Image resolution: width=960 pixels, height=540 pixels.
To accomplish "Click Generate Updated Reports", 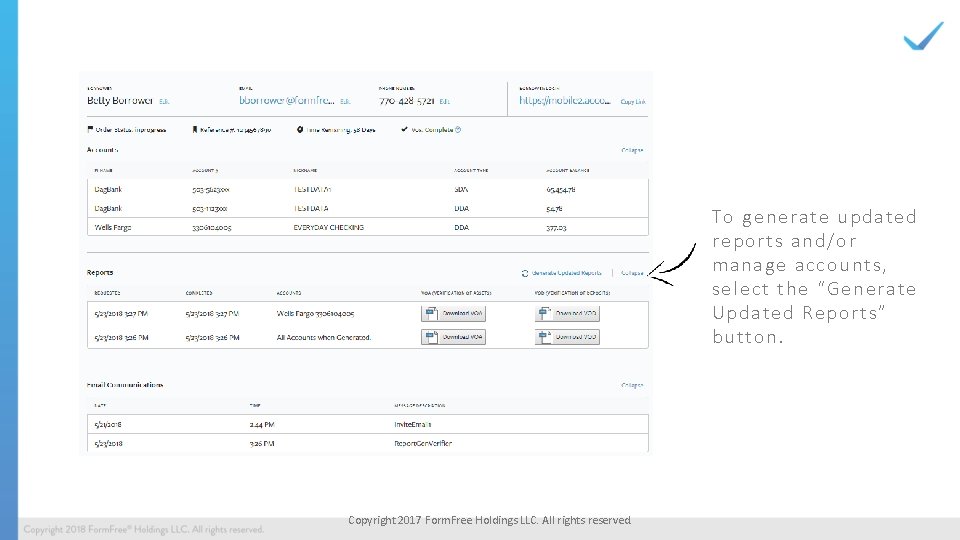I will tap(566, 273).
